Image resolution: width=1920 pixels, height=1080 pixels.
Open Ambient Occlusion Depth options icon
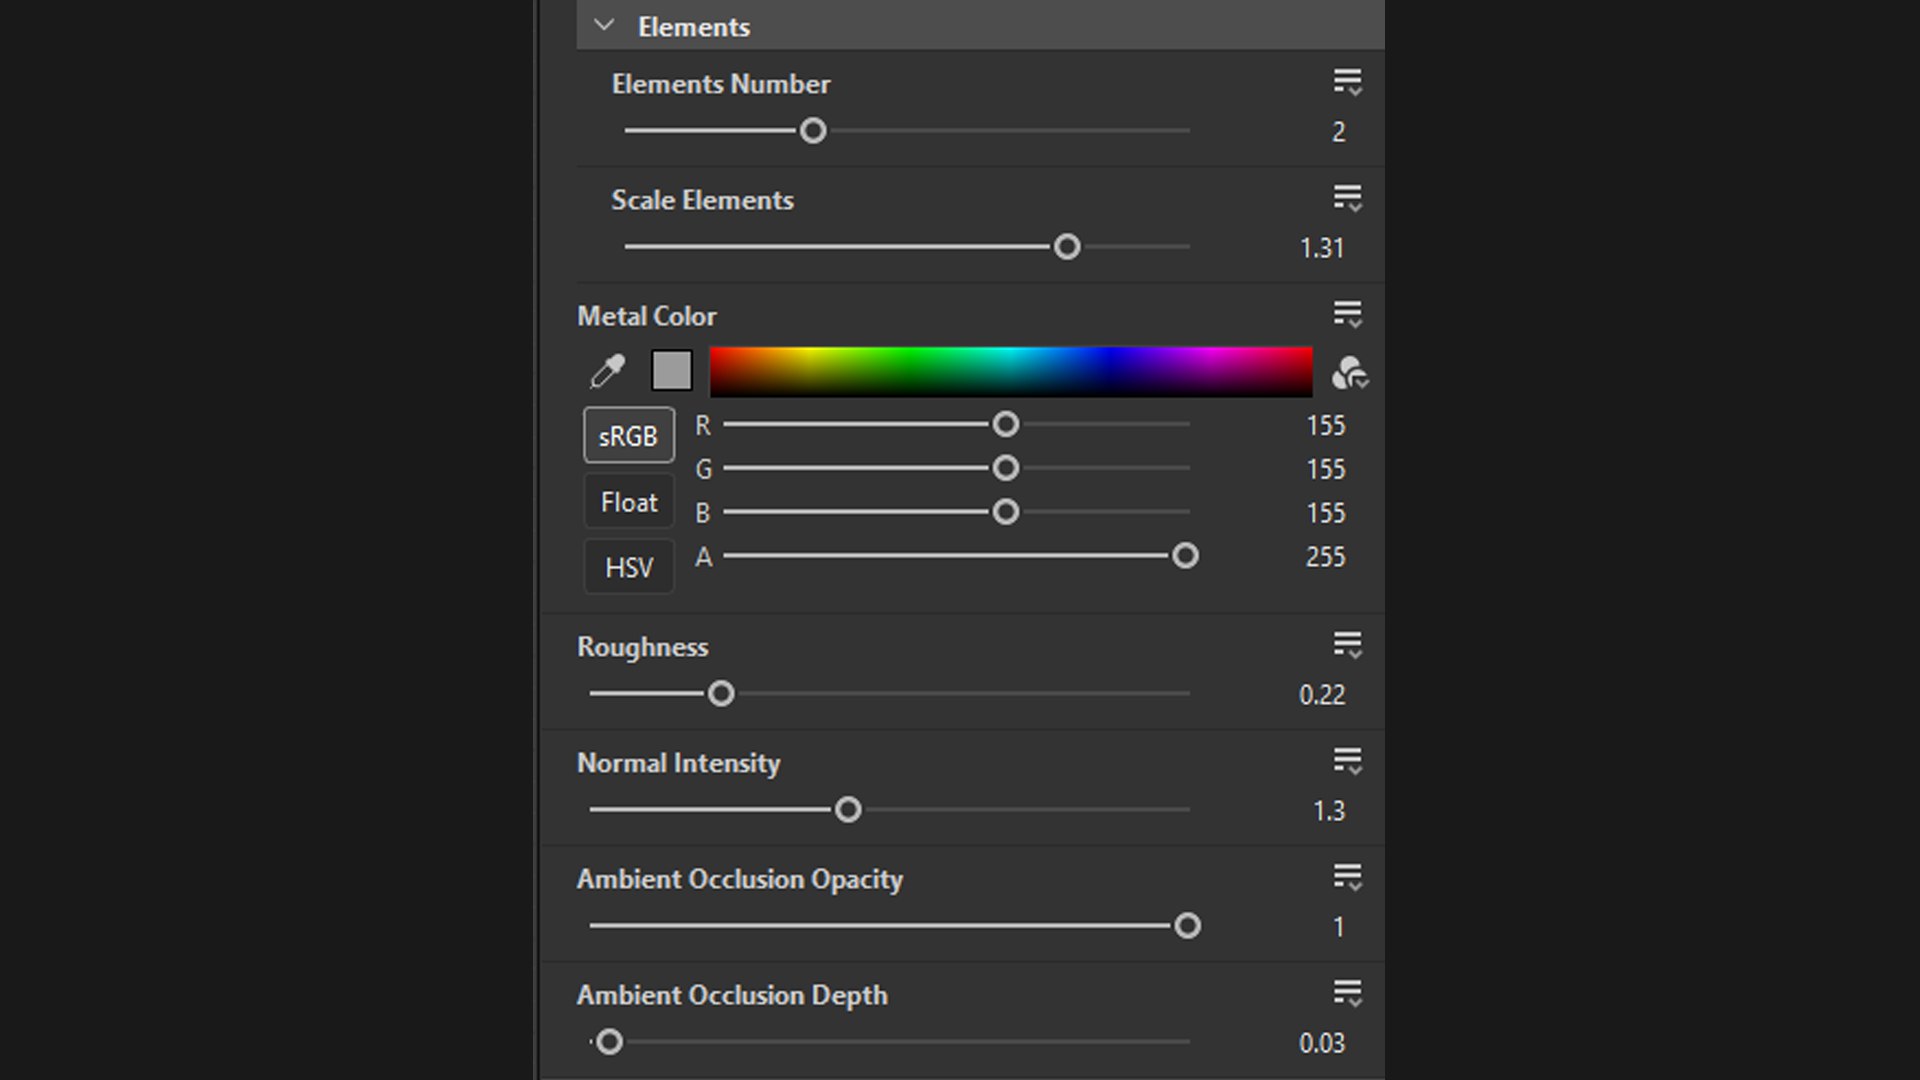(1347, 993)
